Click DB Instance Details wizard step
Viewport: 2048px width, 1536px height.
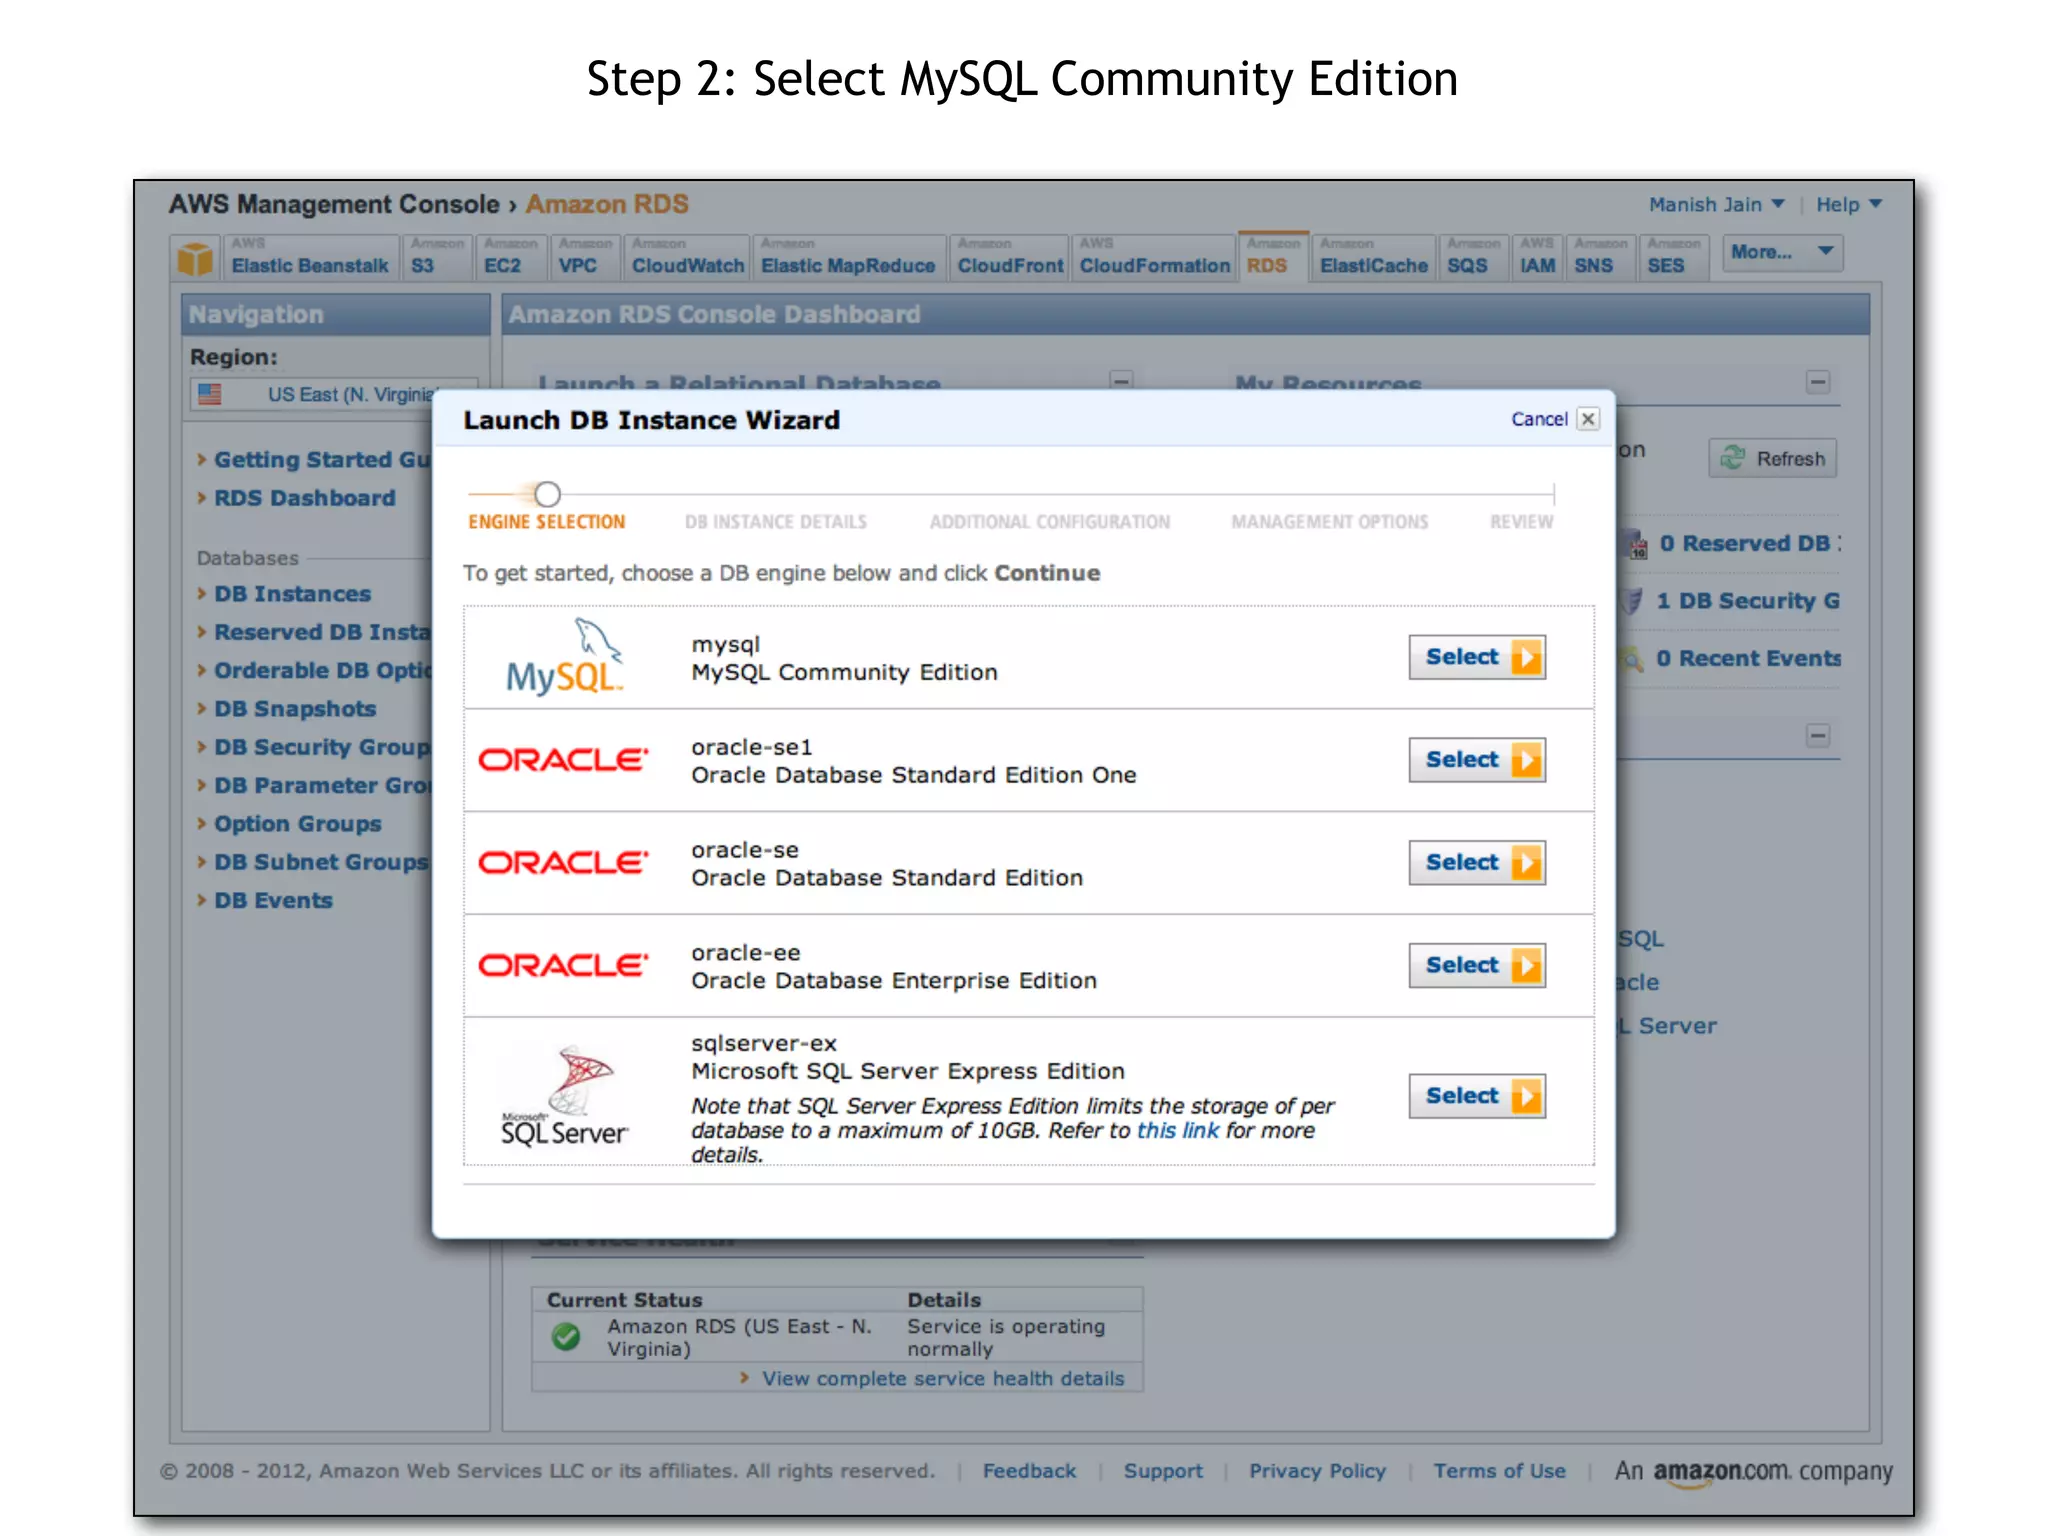click(776, 522)
